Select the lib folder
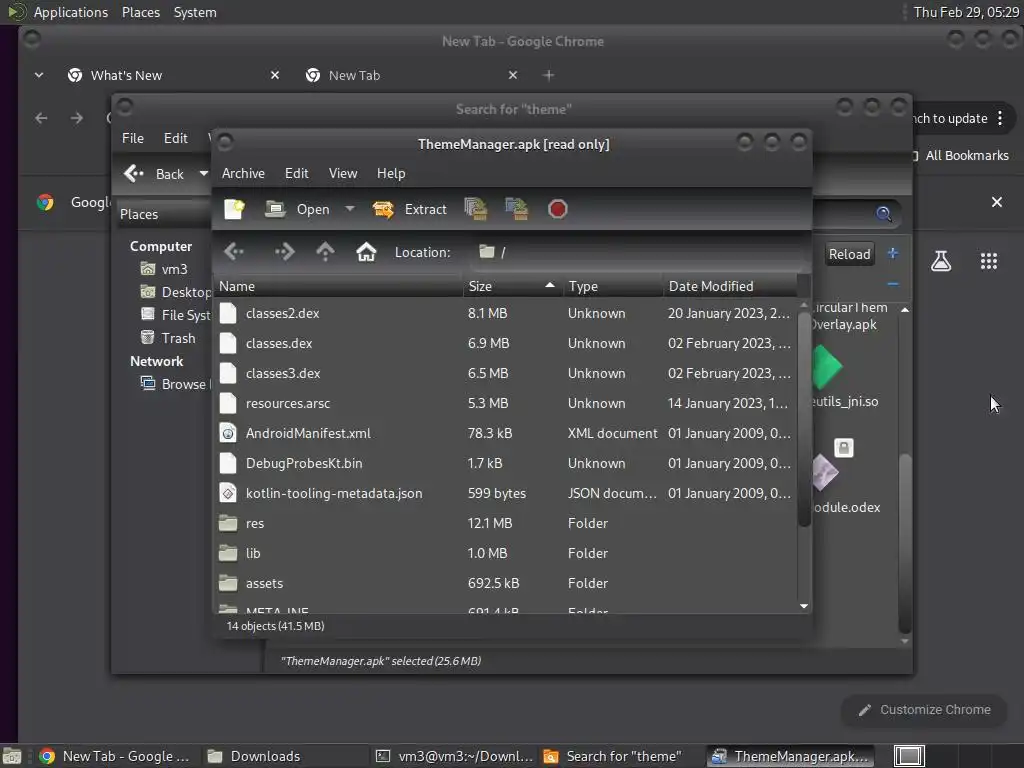 [505, 554]
